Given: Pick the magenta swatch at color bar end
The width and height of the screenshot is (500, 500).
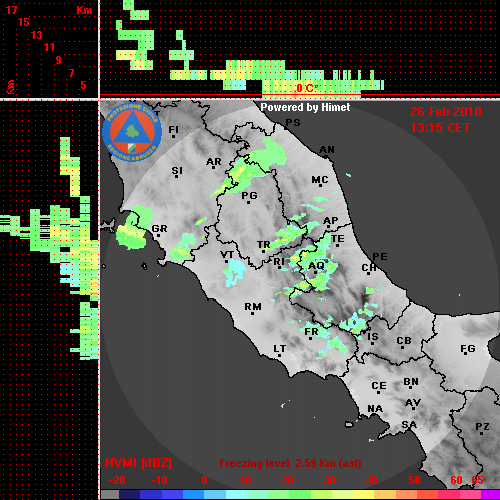Looking at the screenshot, I should [491, 495].
